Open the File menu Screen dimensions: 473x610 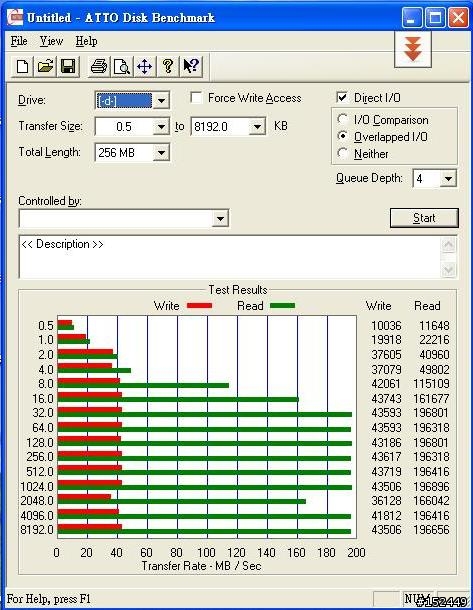click(x=19, y=41)
